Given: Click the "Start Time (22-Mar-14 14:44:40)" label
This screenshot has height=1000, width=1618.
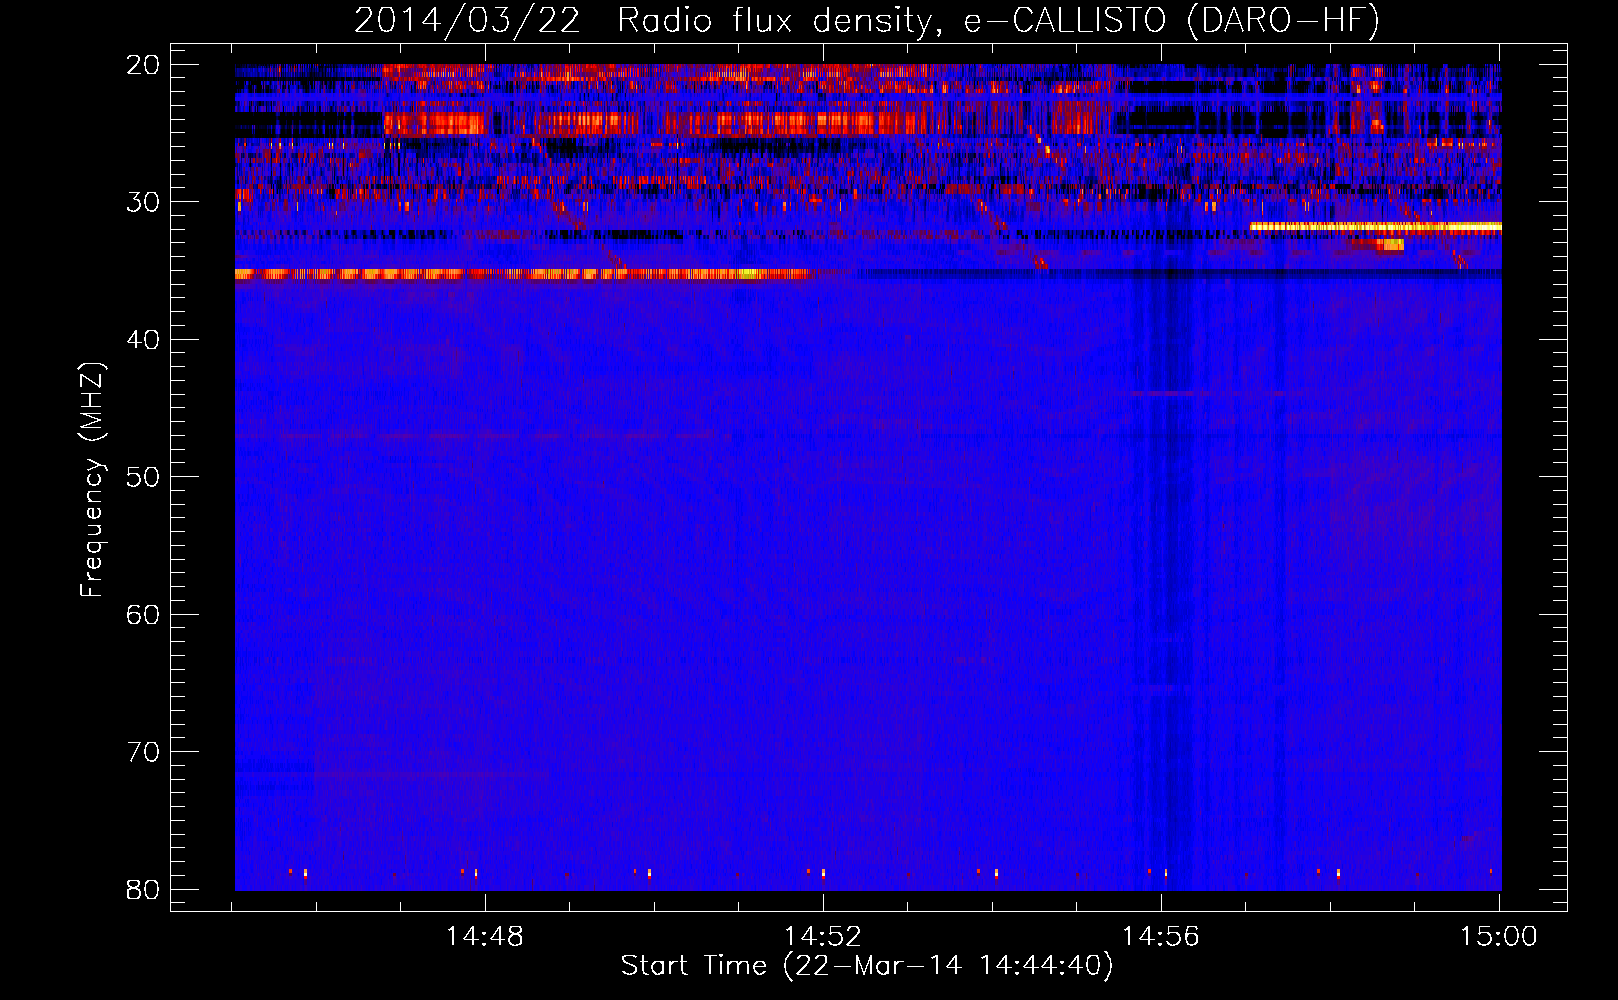Looking at the screenshot, I should (867, 966).
